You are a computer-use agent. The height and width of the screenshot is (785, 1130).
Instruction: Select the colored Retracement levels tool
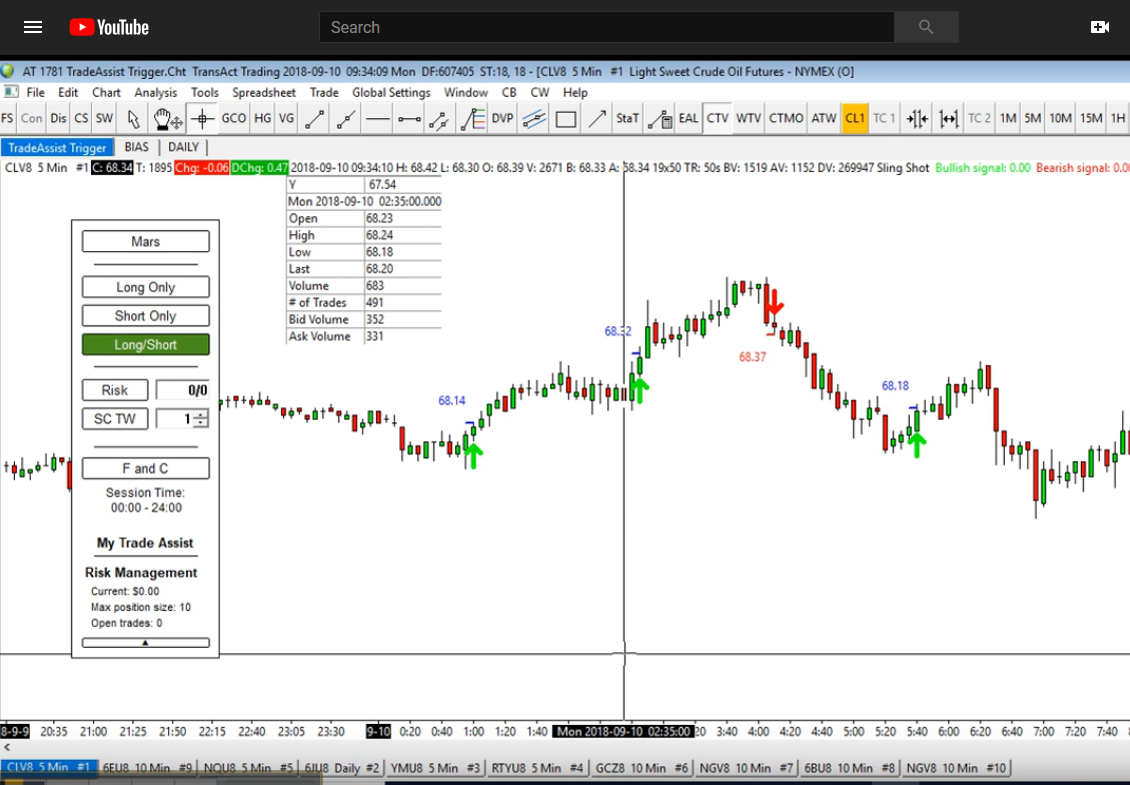coord(472,119)
